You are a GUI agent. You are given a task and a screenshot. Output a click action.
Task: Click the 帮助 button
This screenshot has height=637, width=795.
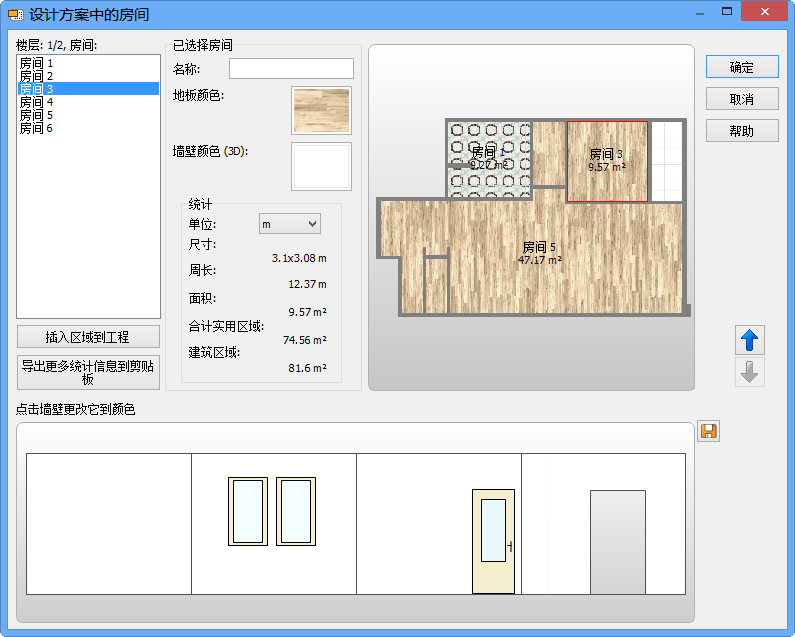[742, 131]
